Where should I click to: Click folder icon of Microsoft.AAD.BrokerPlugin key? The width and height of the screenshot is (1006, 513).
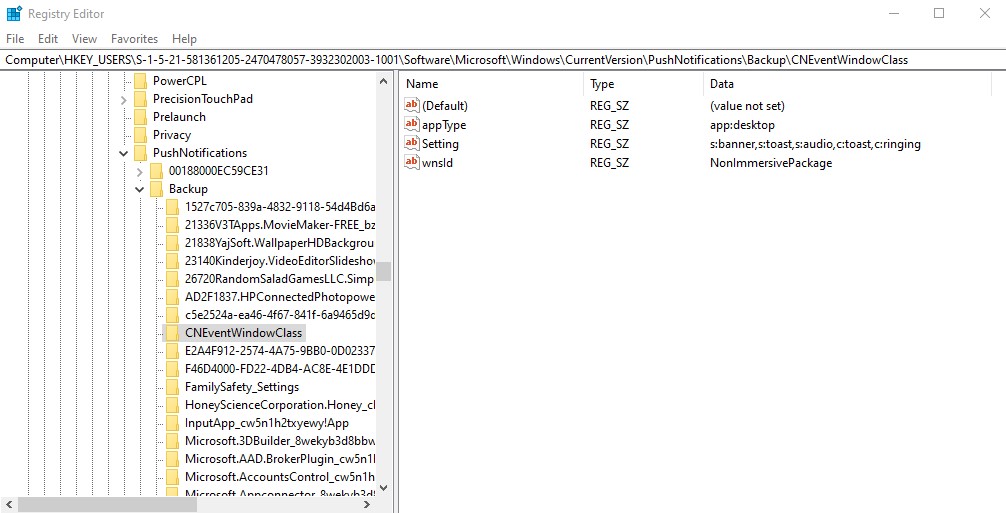coord(173,458)
